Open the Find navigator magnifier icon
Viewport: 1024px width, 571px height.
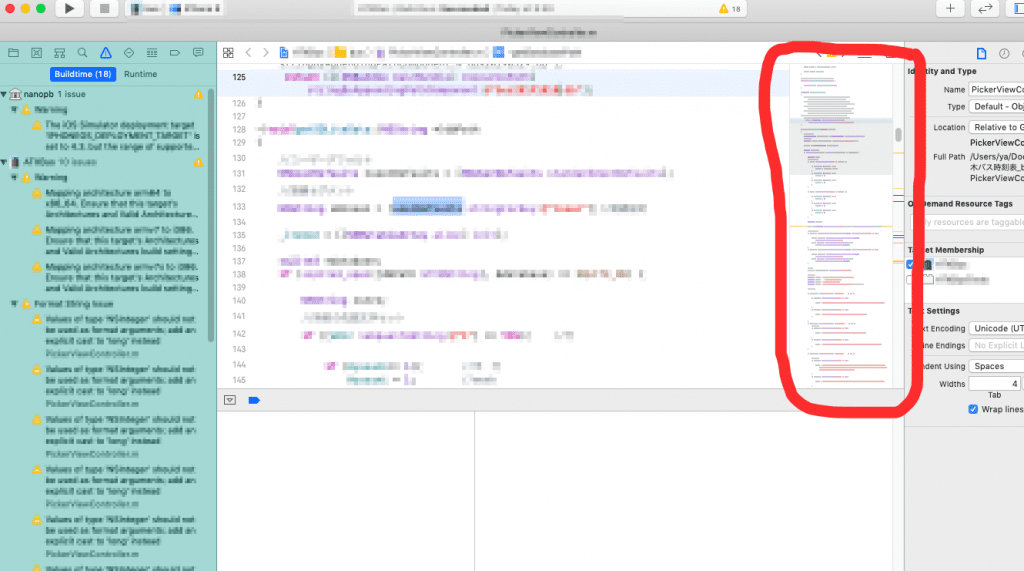click(82, 52)
